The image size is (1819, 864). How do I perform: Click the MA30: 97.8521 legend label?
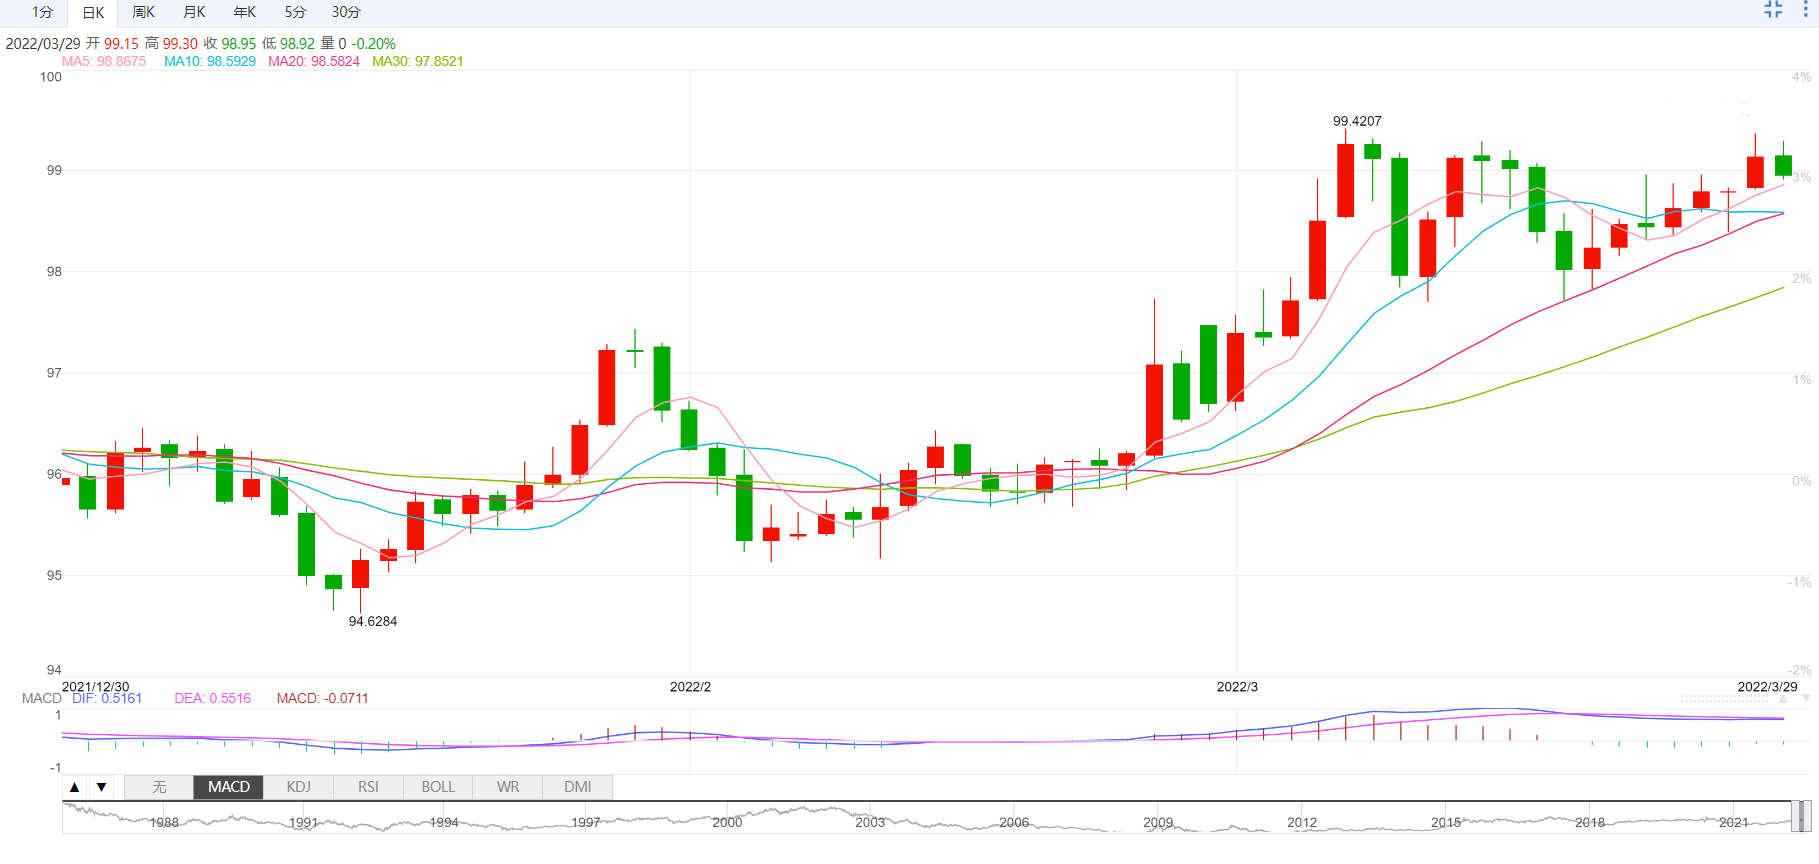click(418, 61)
